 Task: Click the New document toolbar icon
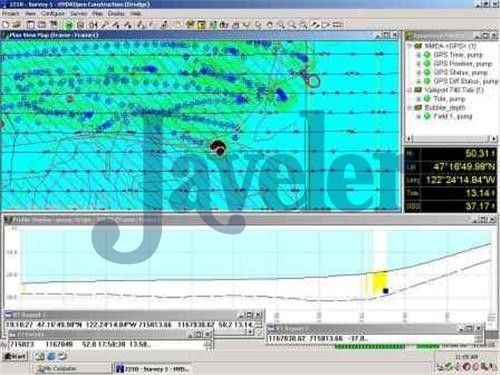coord(6,24)
